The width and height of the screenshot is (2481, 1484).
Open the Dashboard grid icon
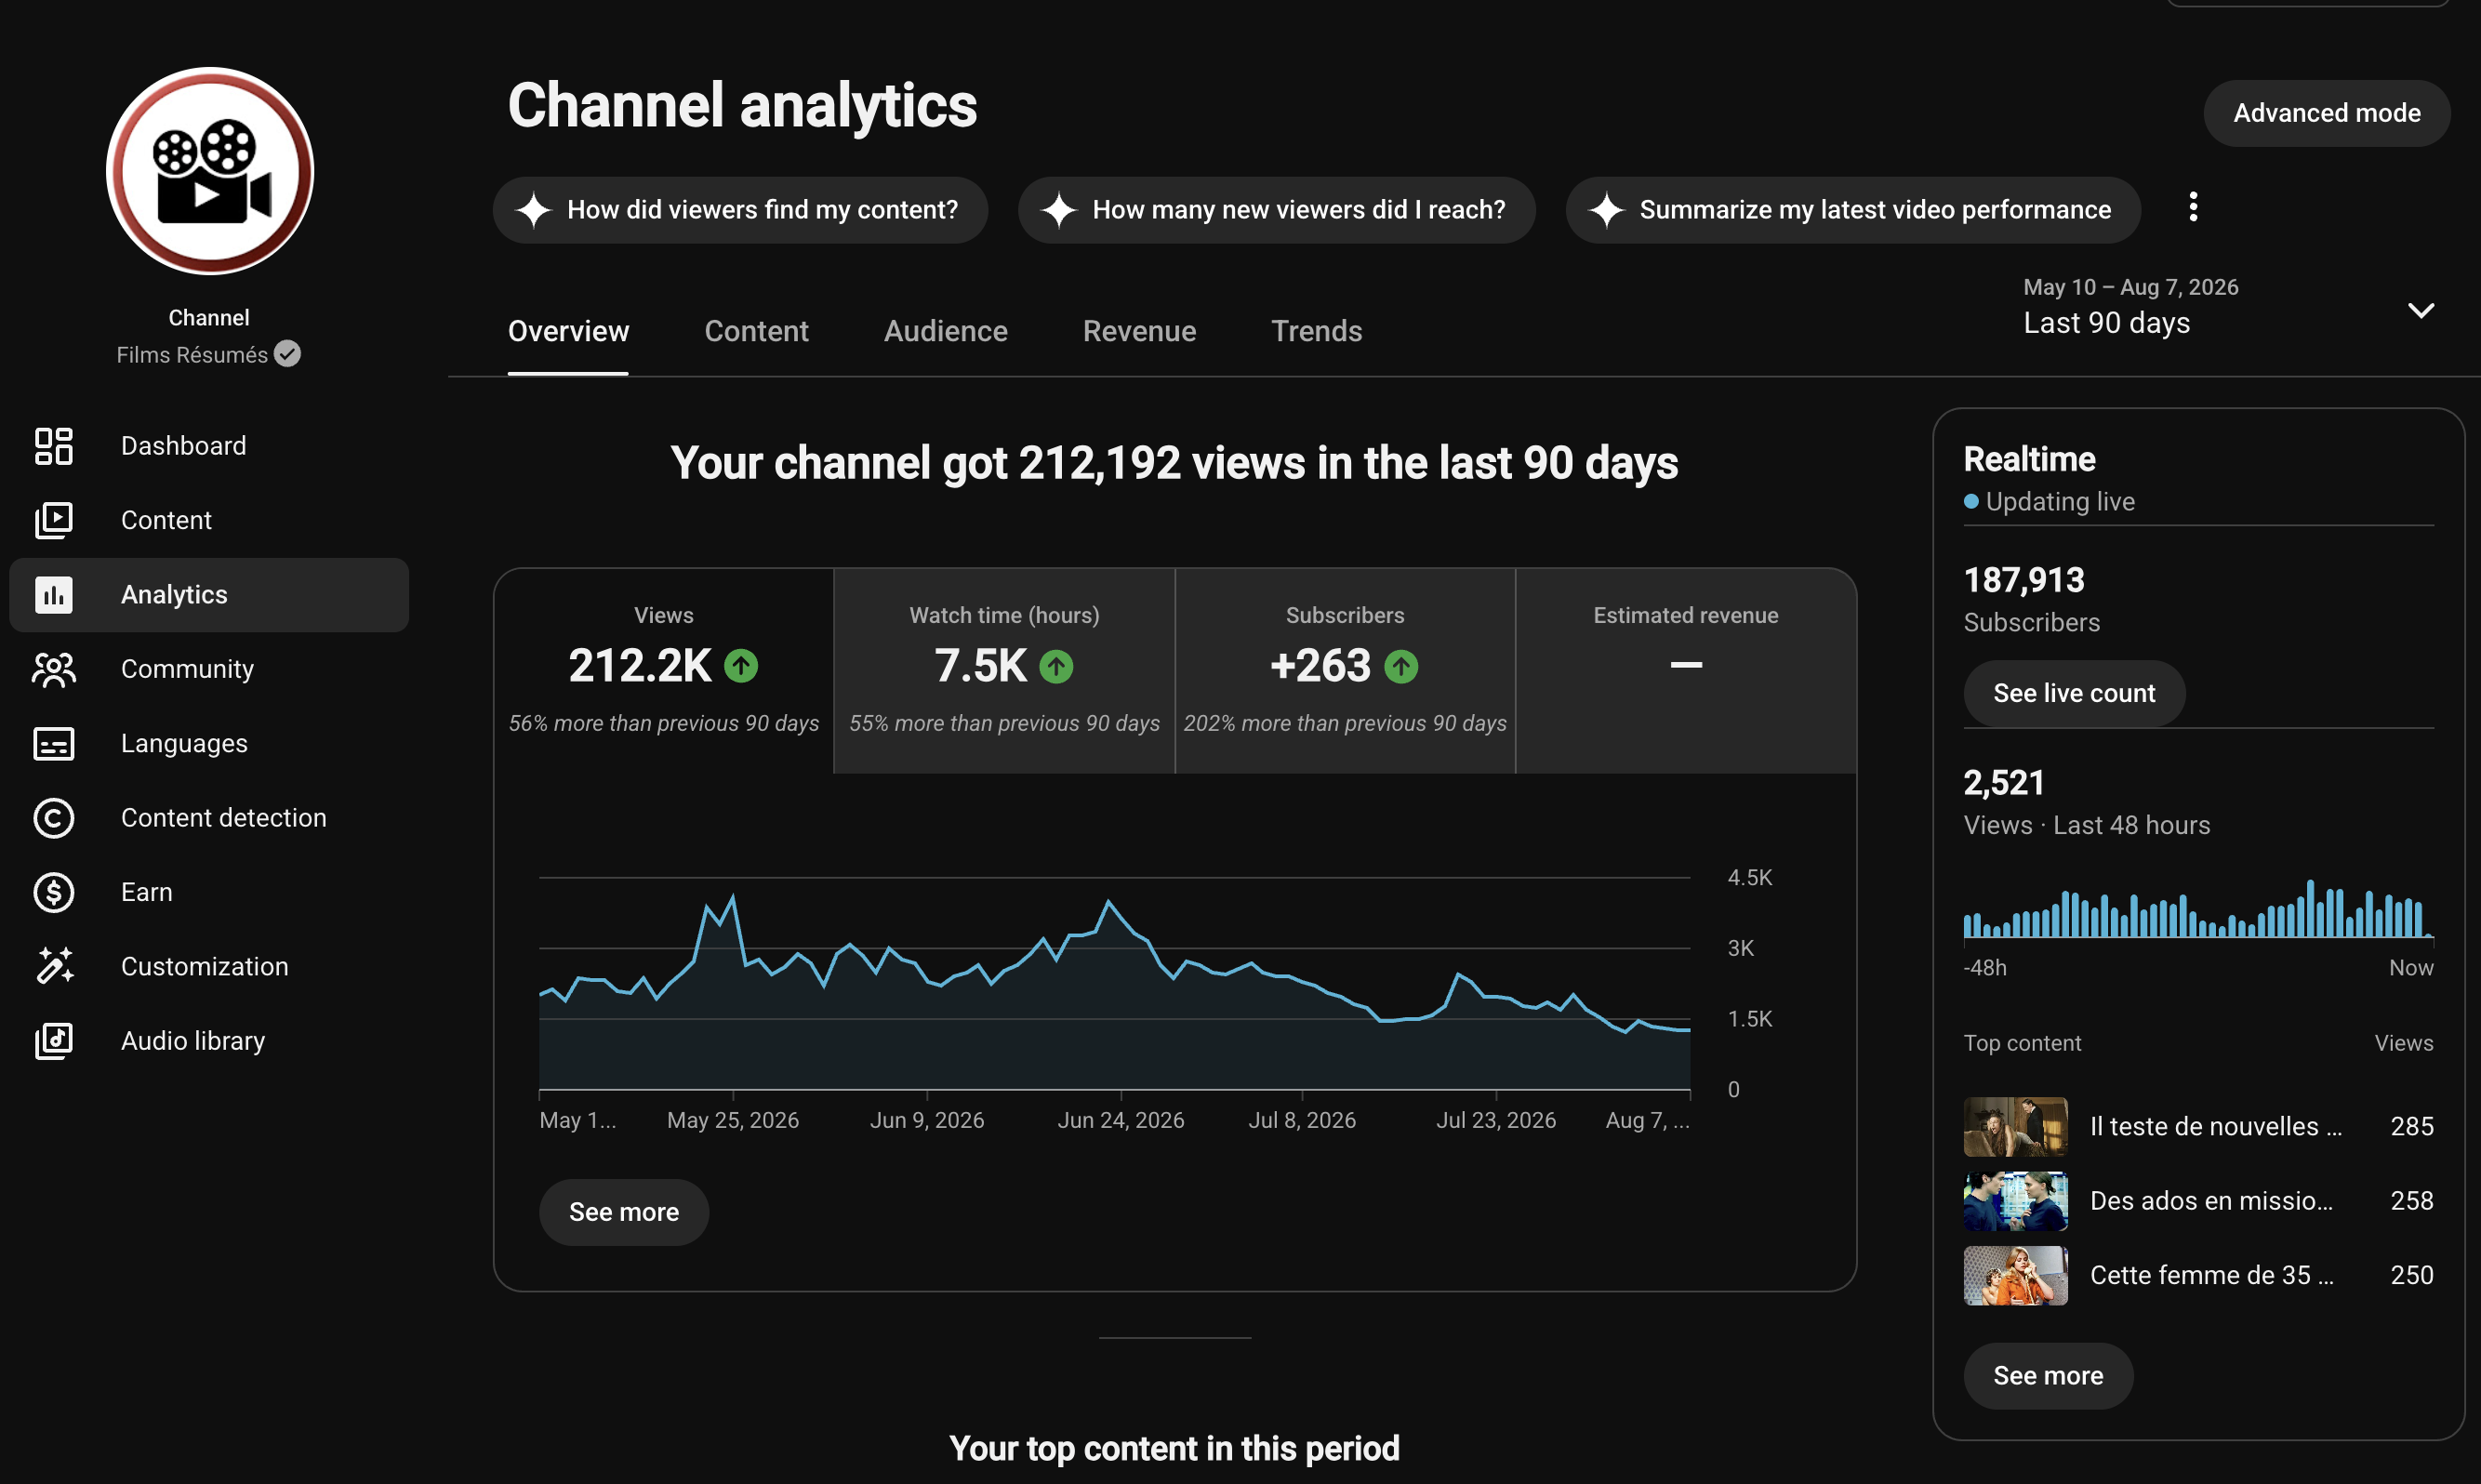click(x=54, y=446)
